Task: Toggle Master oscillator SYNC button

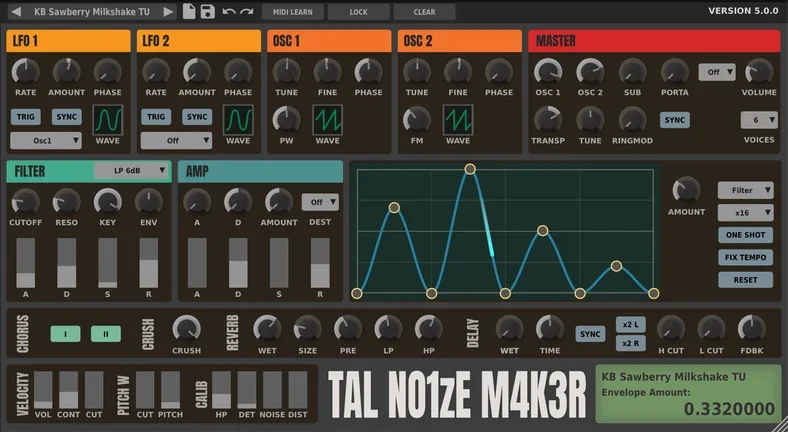Action: click(x=674, y=120)
